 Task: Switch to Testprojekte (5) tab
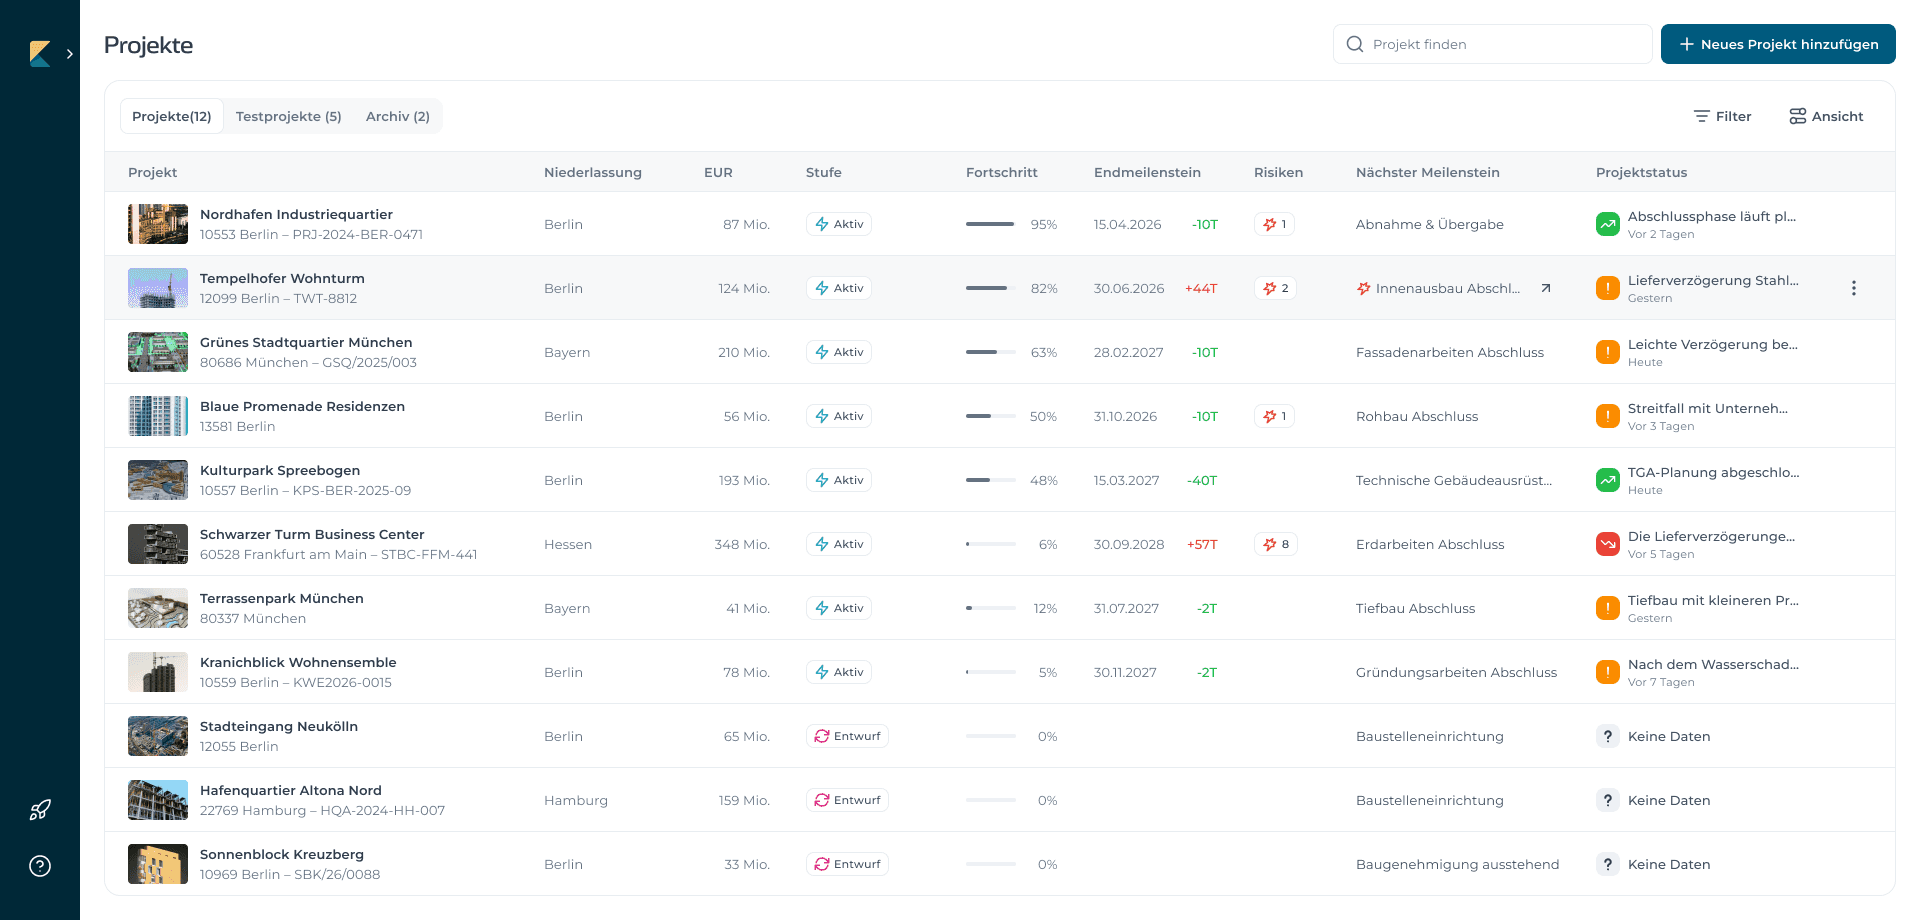pos(289,116)
